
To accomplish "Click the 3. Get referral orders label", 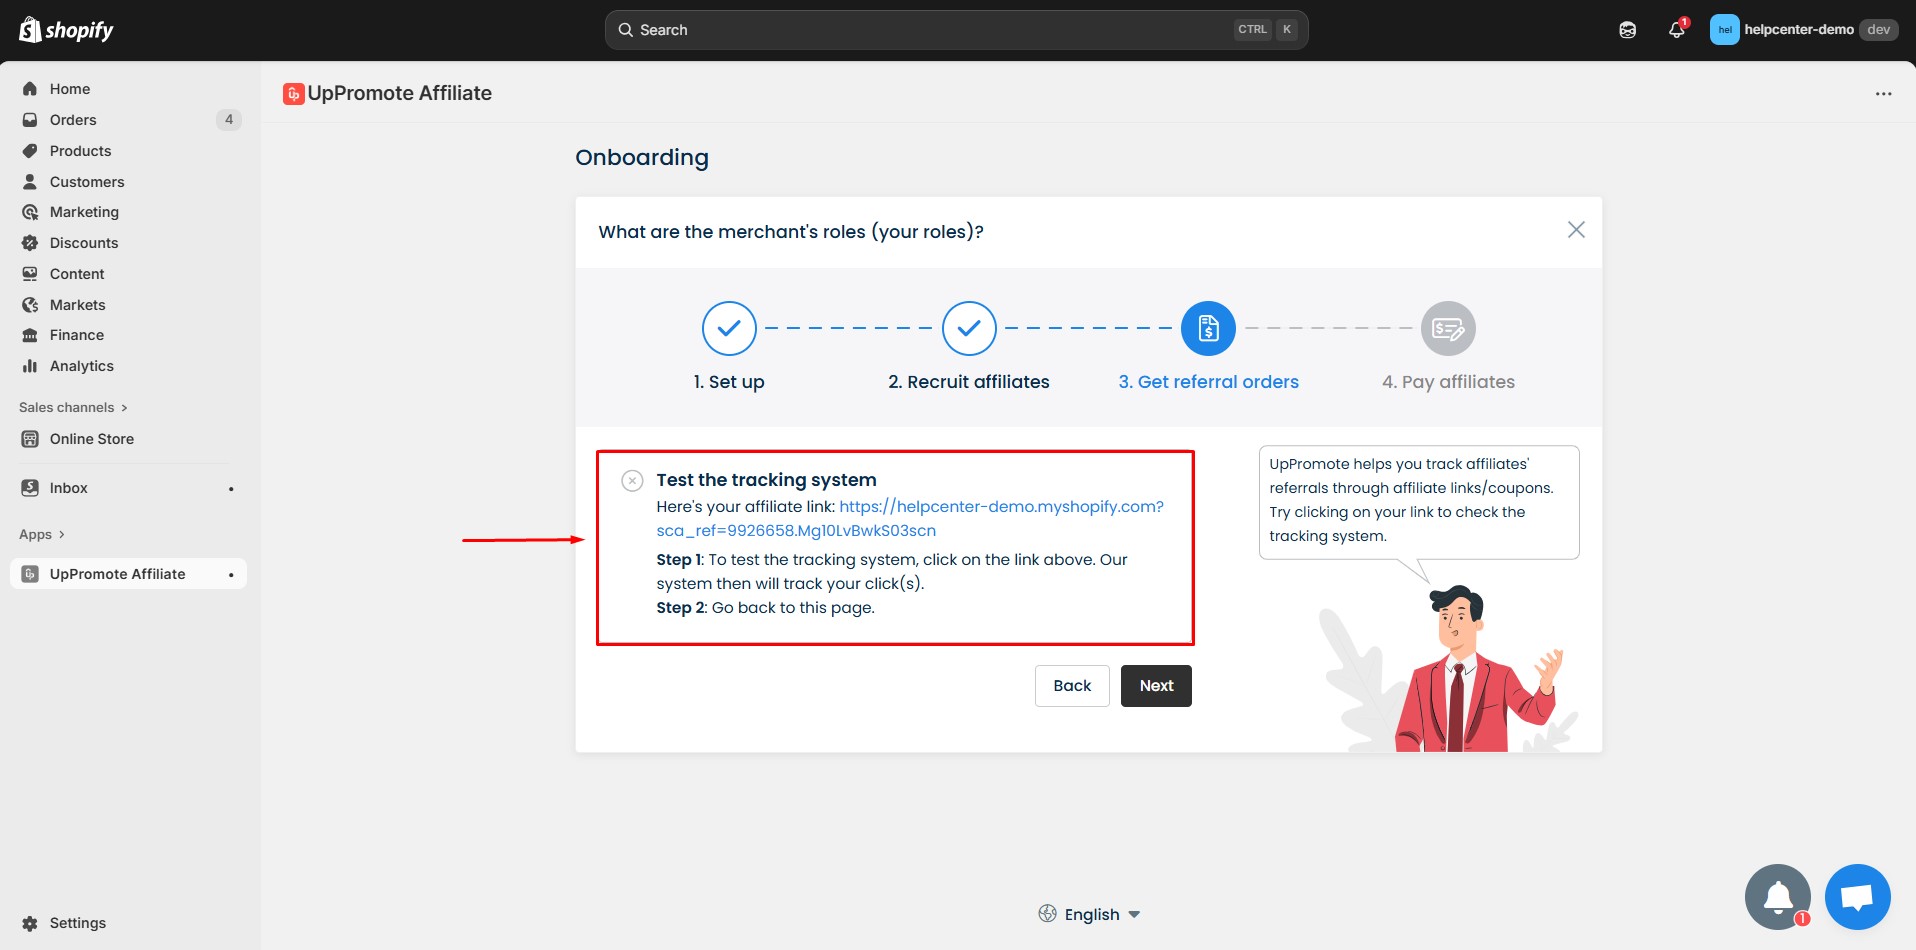I will pyautogui.click(x=1208, y=382).
